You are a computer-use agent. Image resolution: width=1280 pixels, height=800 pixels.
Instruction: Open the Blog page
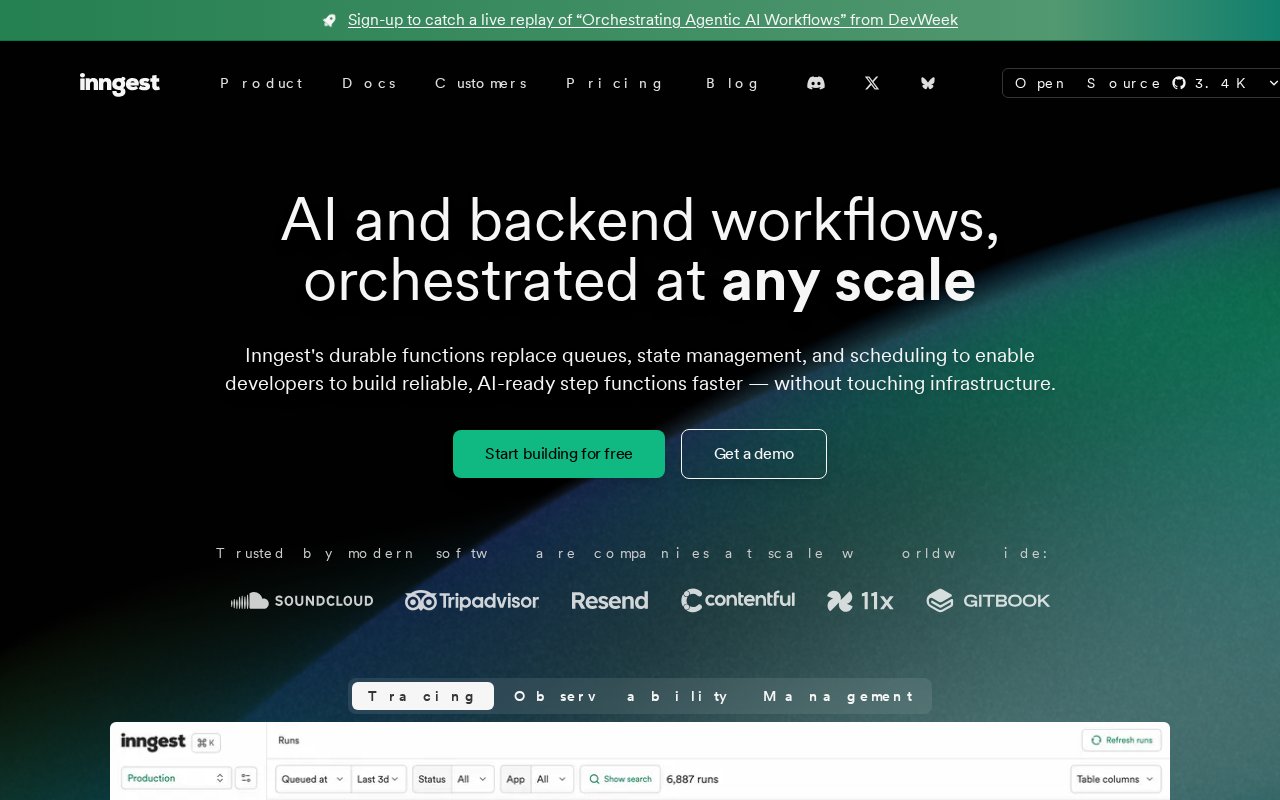click(x=733, y=83)
